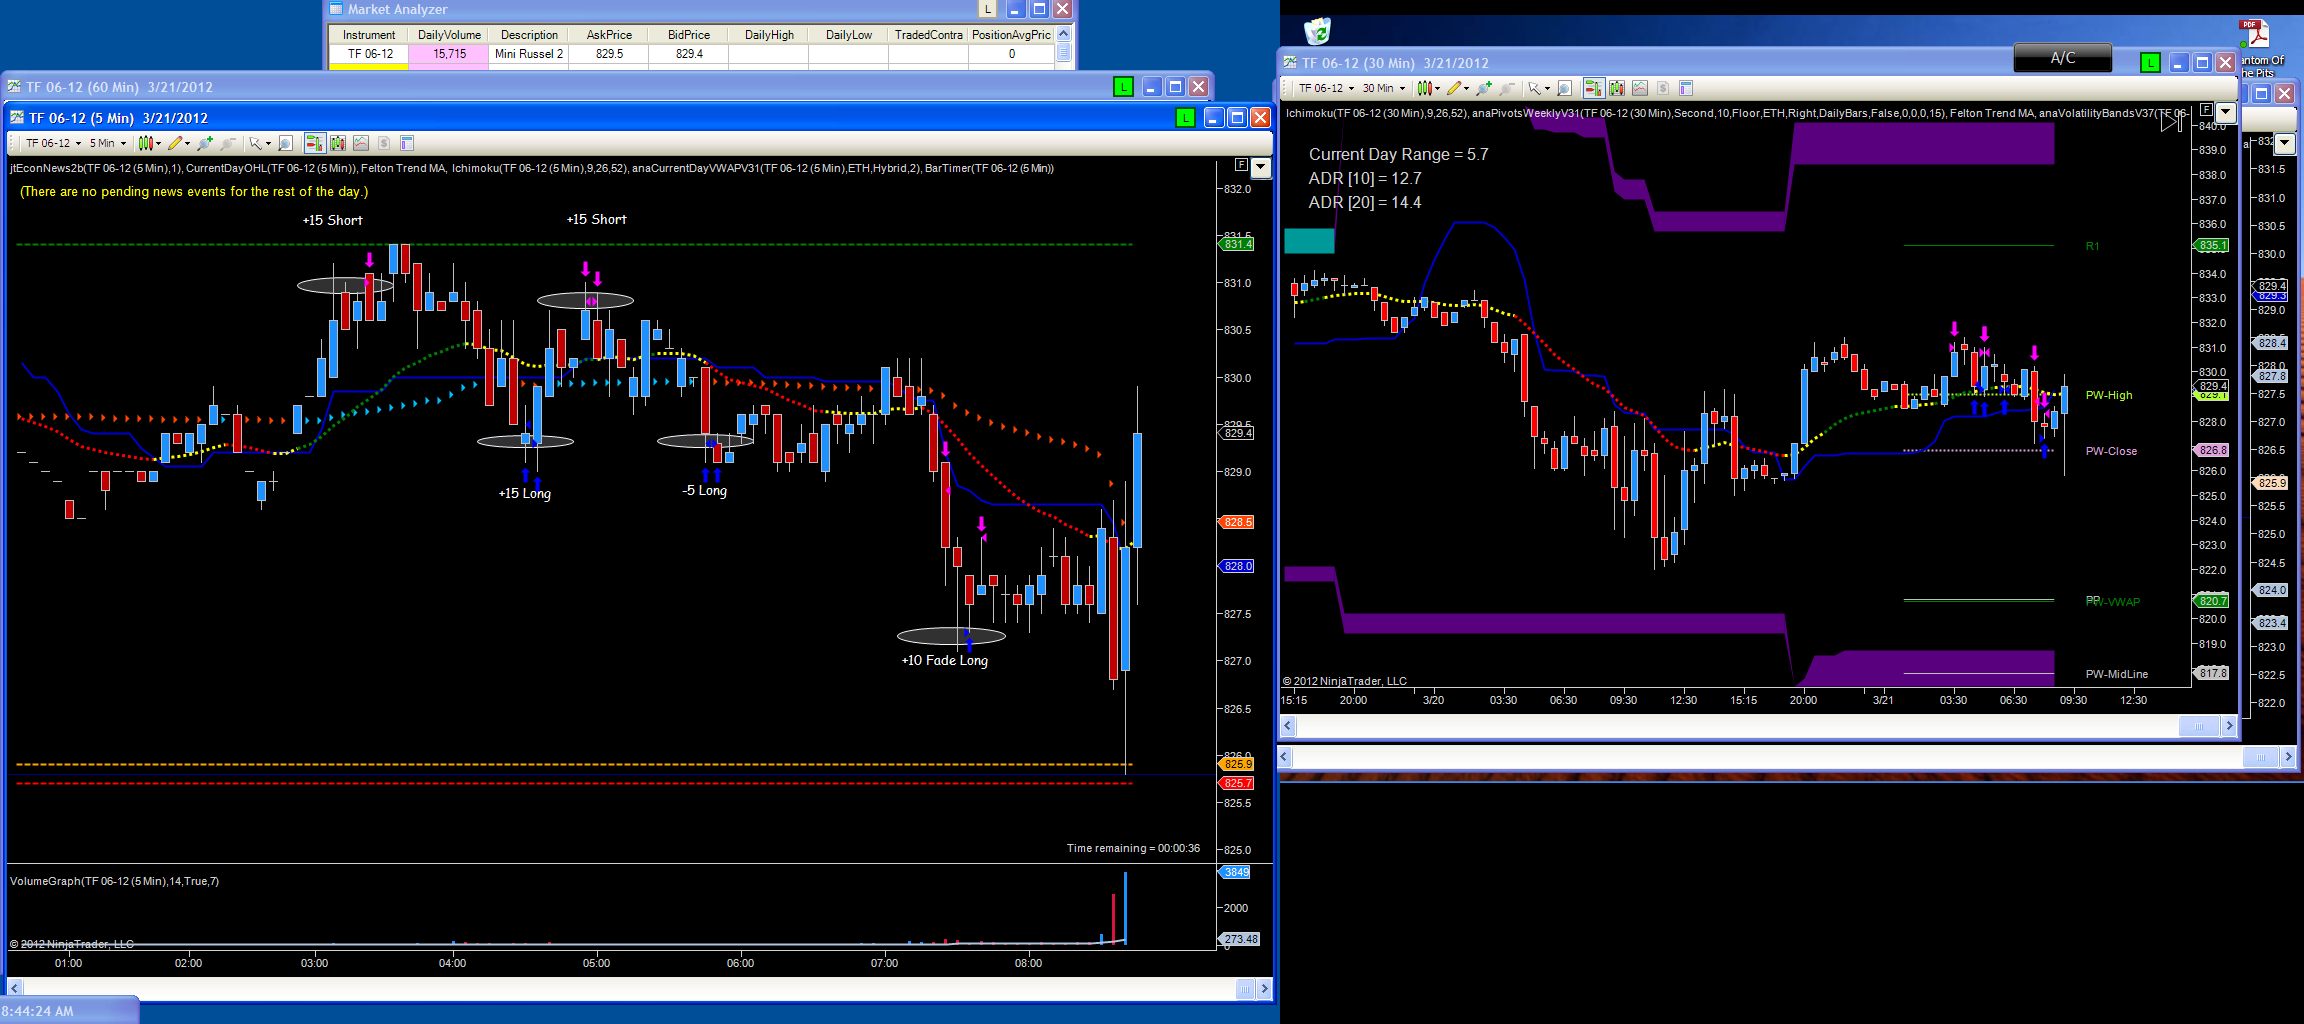
Task: Open data series candles icon in 5 Min chart
Action: point(338,143)
